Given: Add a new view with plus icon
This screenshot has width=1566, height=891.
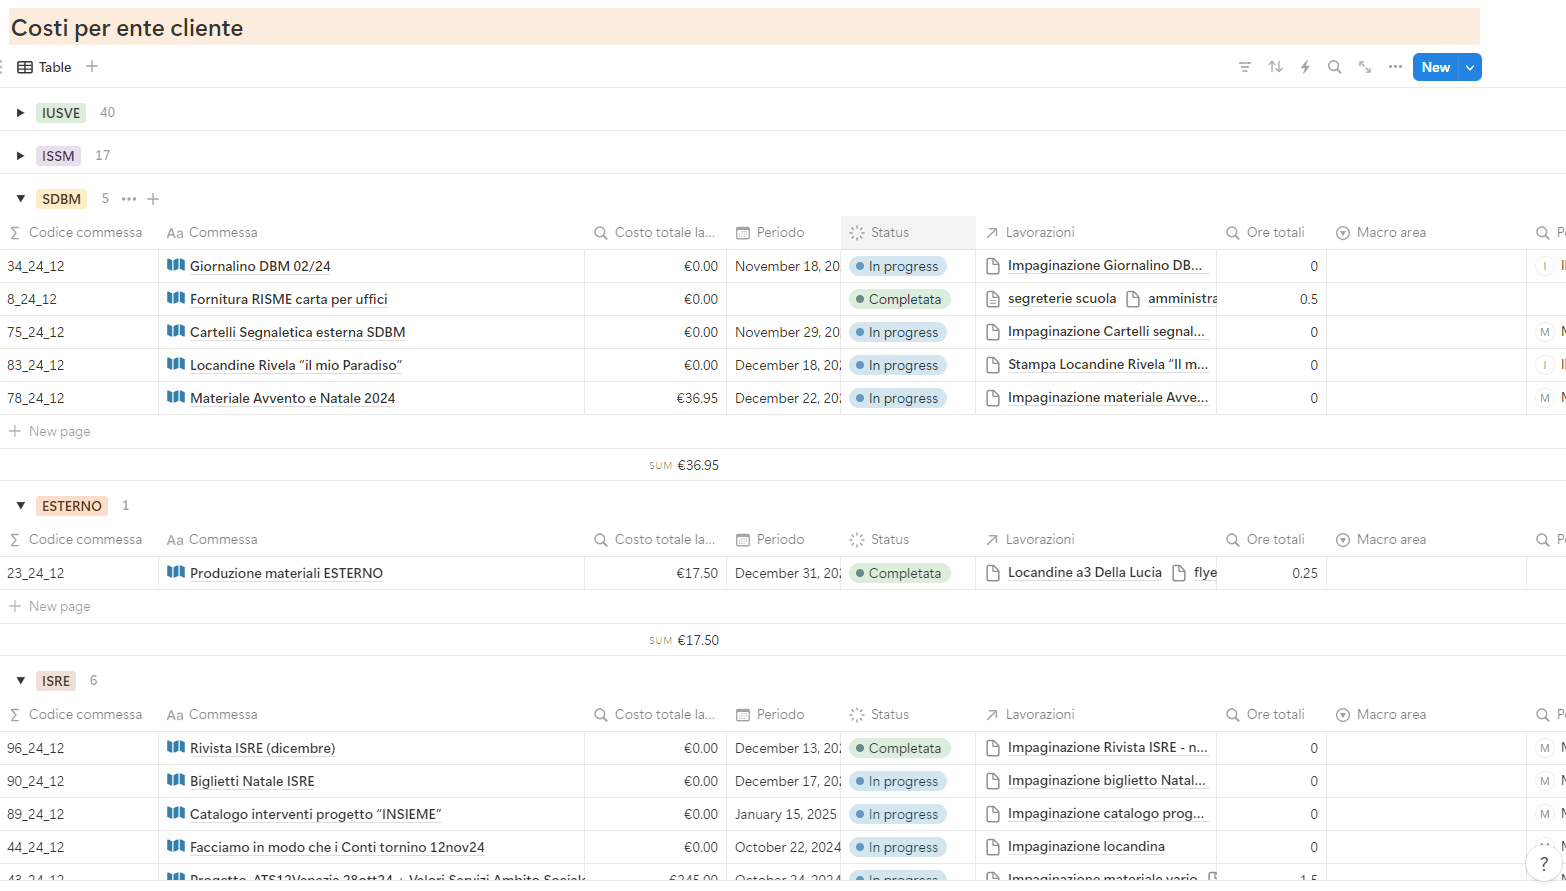Looking at the screenshot, I should coord(92,66).
